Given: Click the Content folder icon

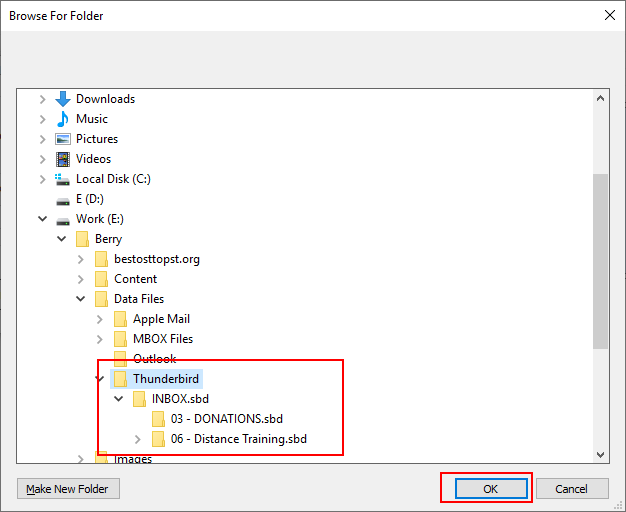Looking at the screenshot, I should pos(101,279).
